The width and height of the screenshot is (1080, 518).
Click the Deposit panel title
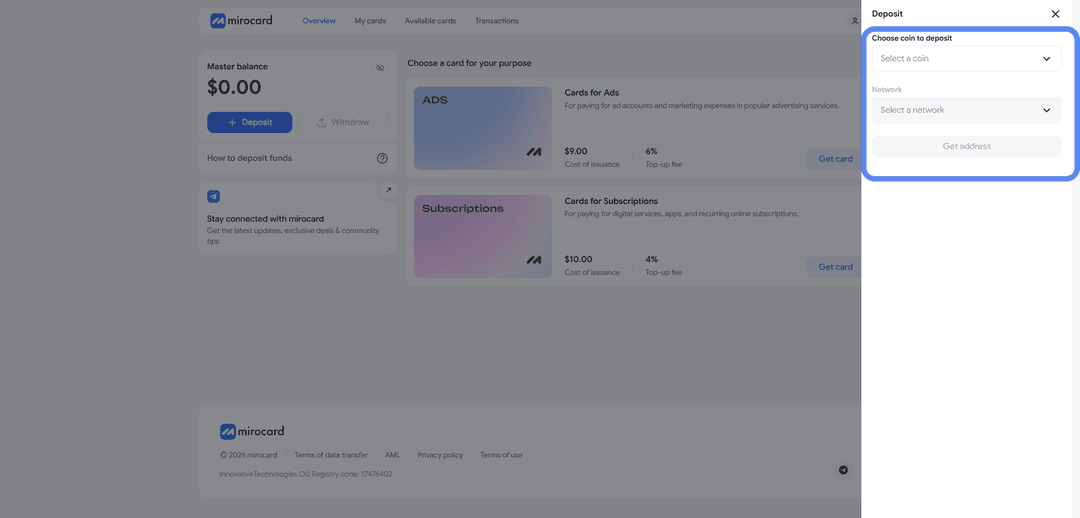point(887,14)
